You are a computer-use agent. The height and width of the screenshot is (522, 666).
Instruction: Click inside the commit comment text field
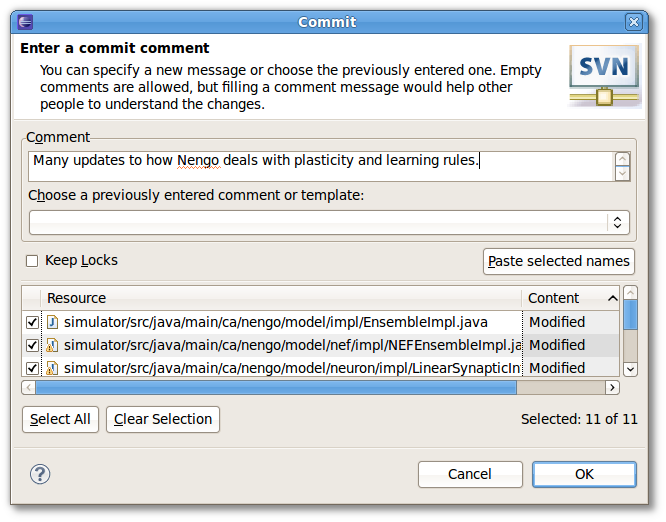point(321,166)
